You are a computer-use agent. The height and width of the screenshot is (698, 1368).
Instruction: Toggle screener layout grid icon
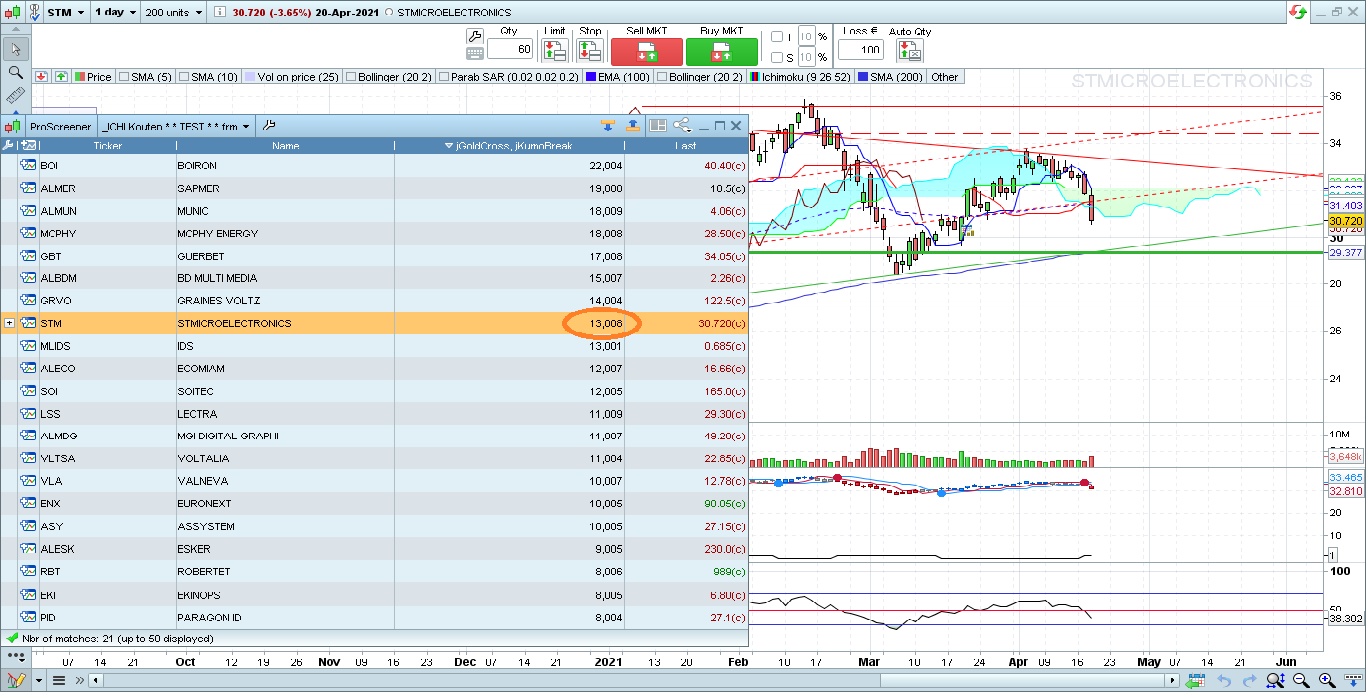(x=657, y=126)
